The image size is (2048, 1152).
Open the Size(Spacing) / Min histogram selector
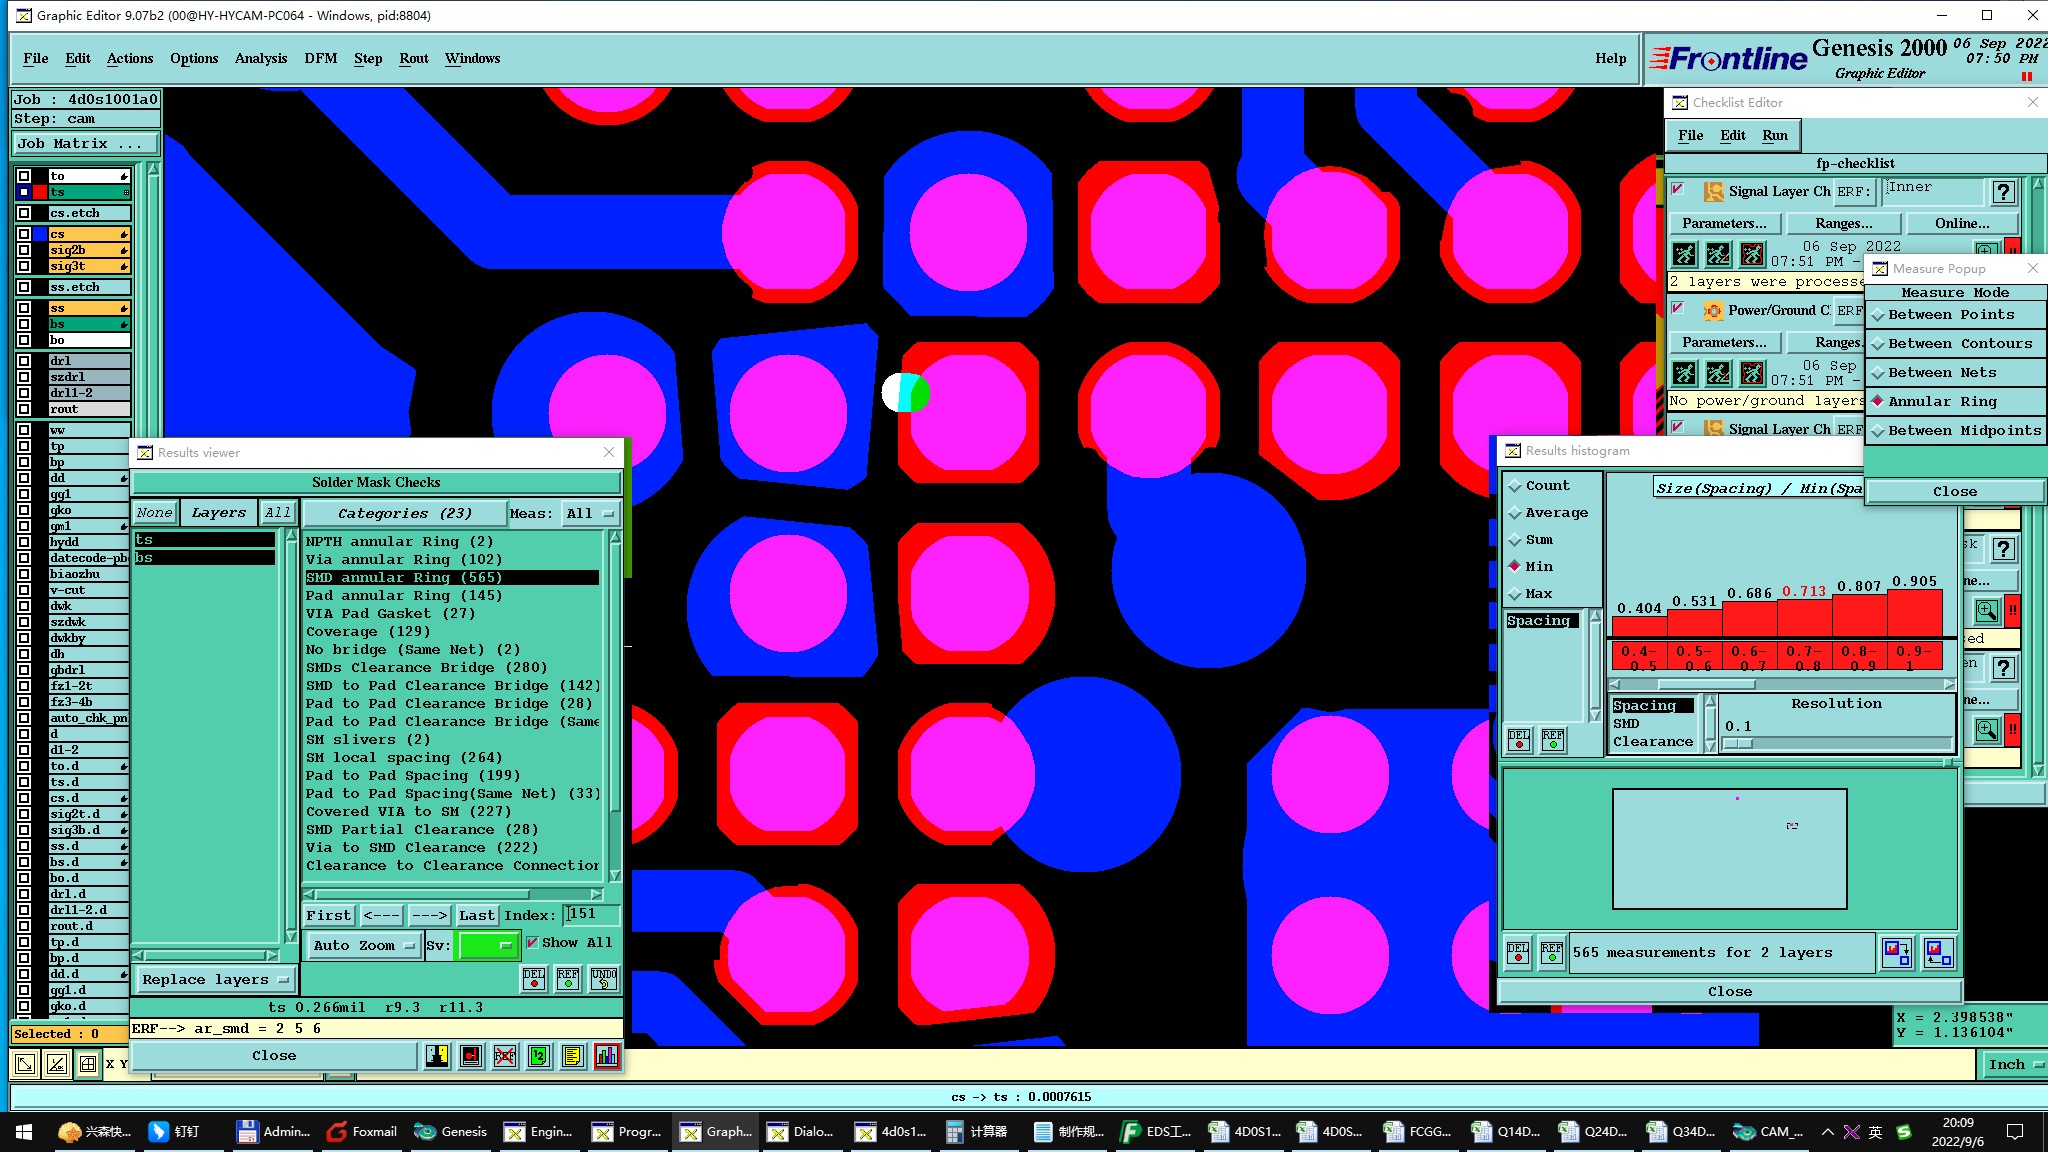click(1757, 488)
